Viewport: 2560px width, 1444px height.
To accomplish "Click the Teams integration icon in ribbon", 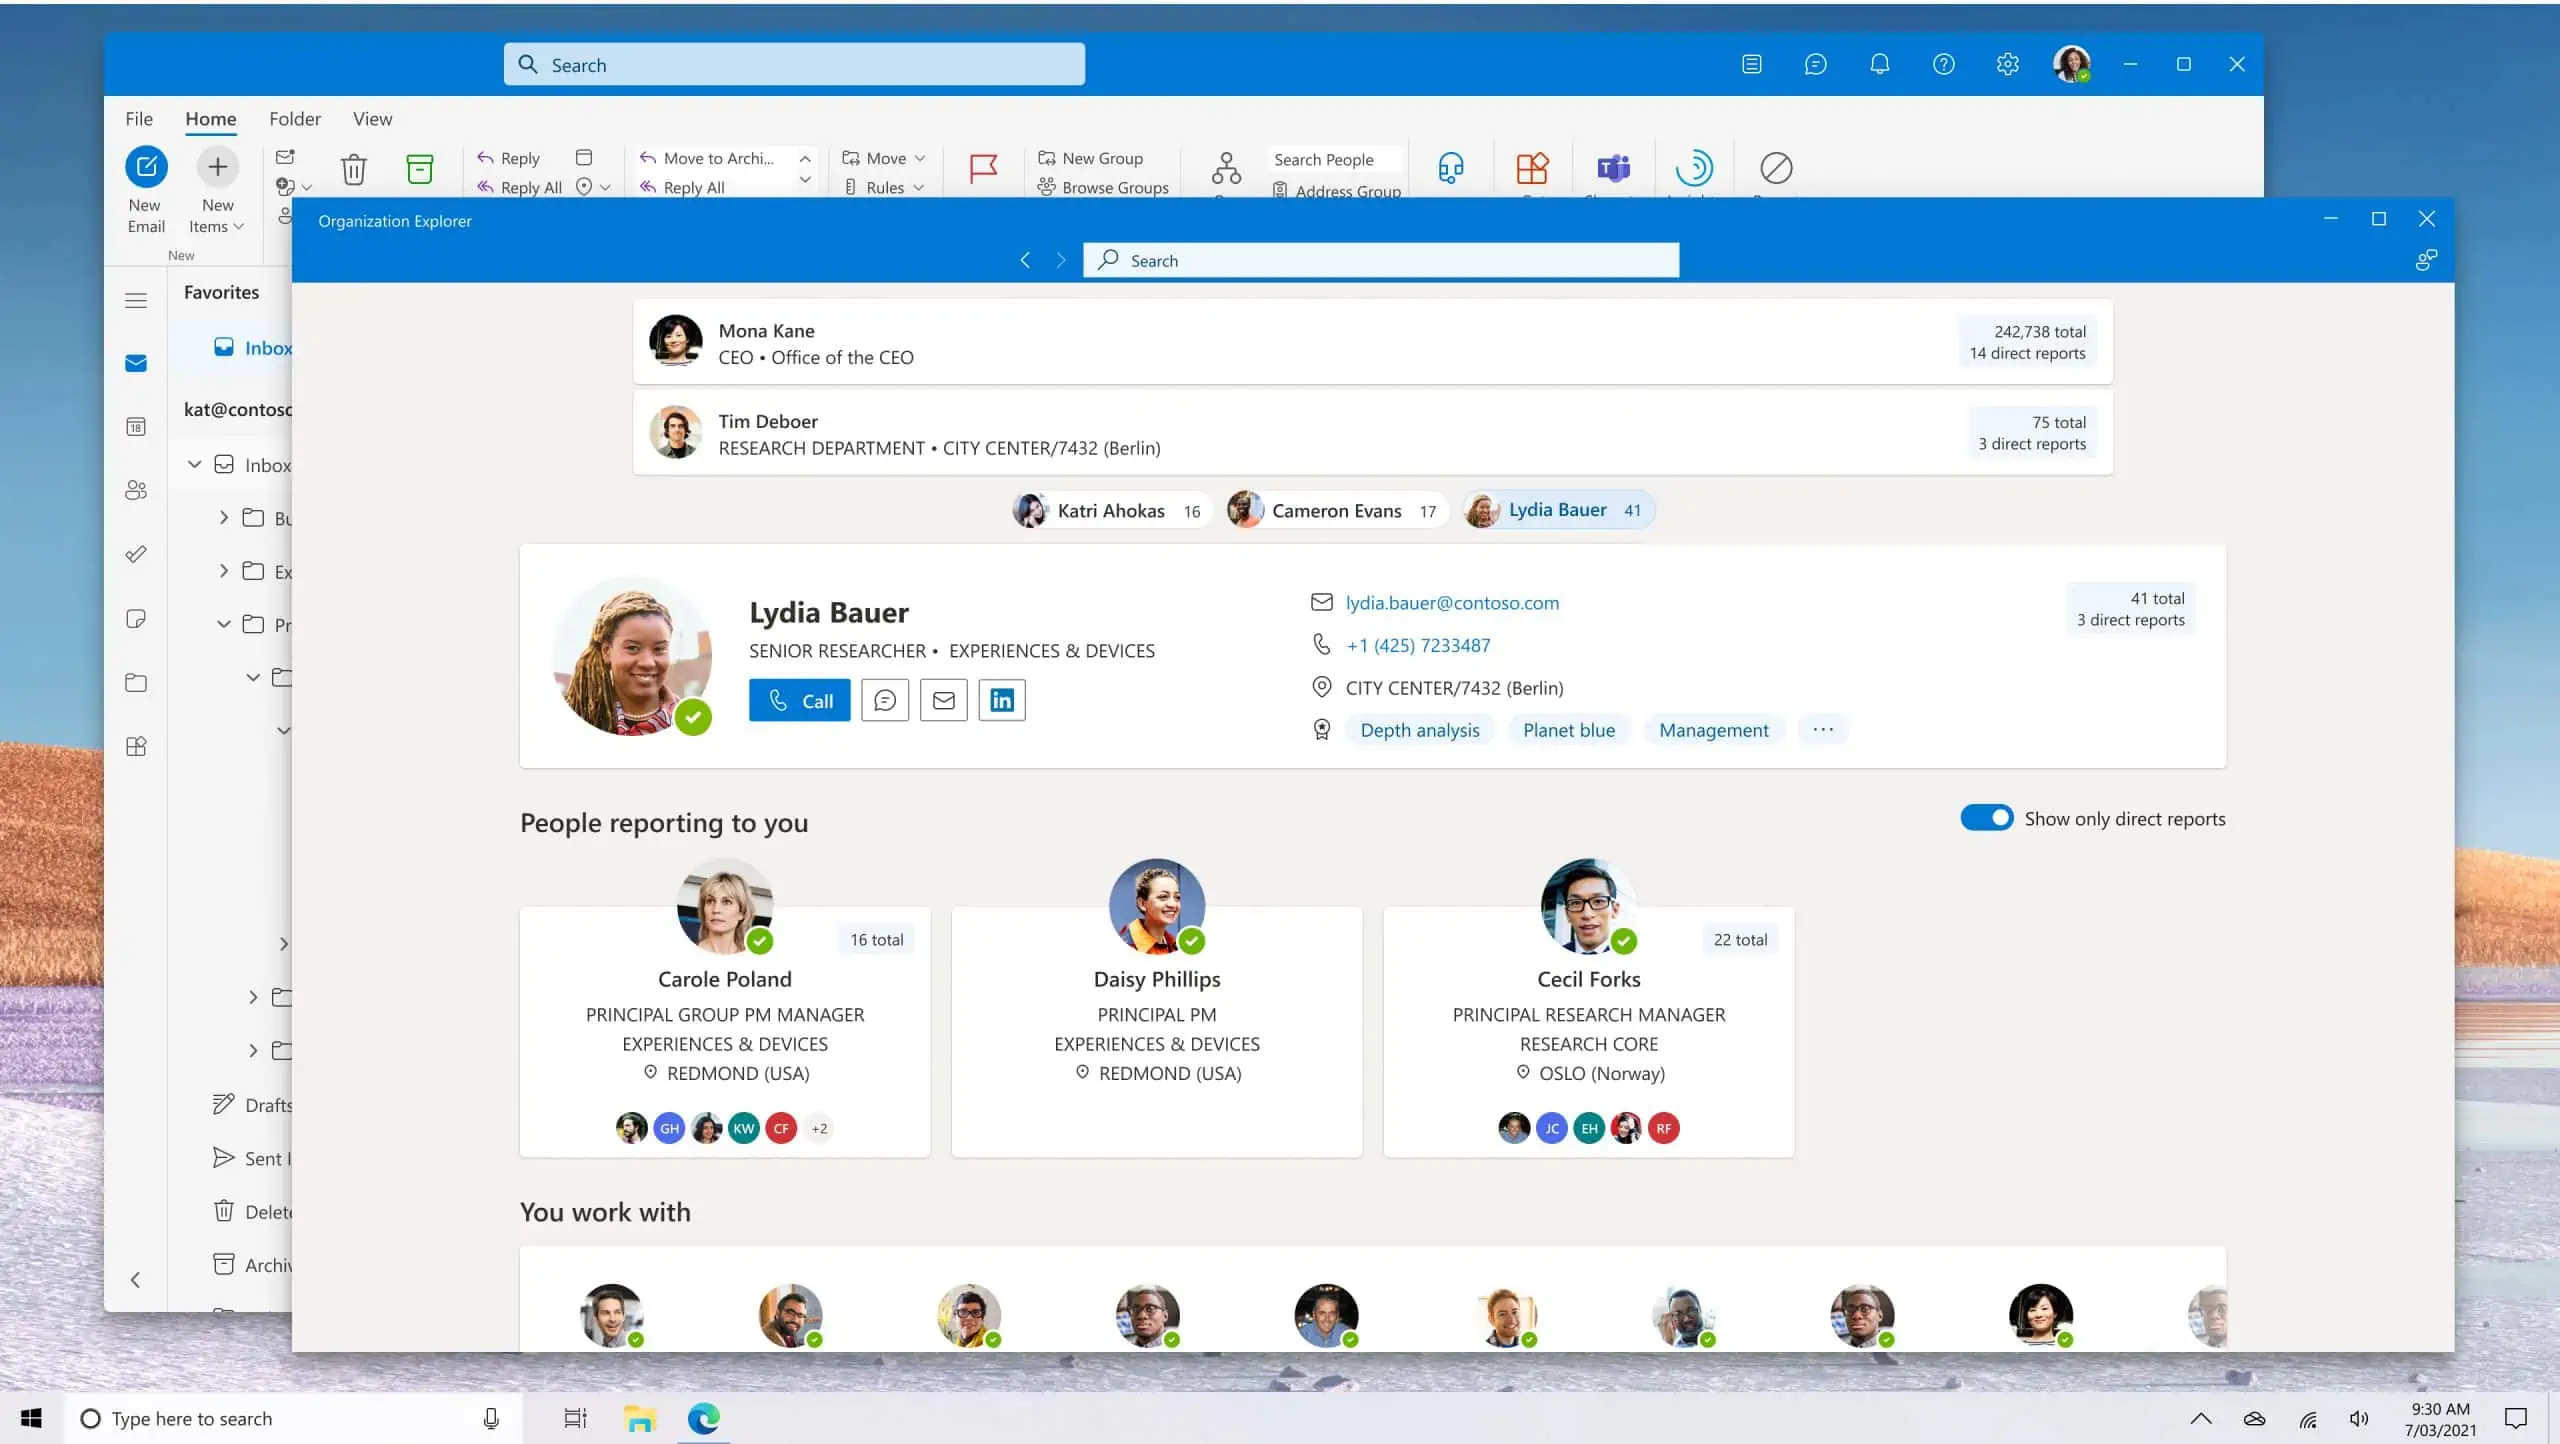I will coord(1612,165).
